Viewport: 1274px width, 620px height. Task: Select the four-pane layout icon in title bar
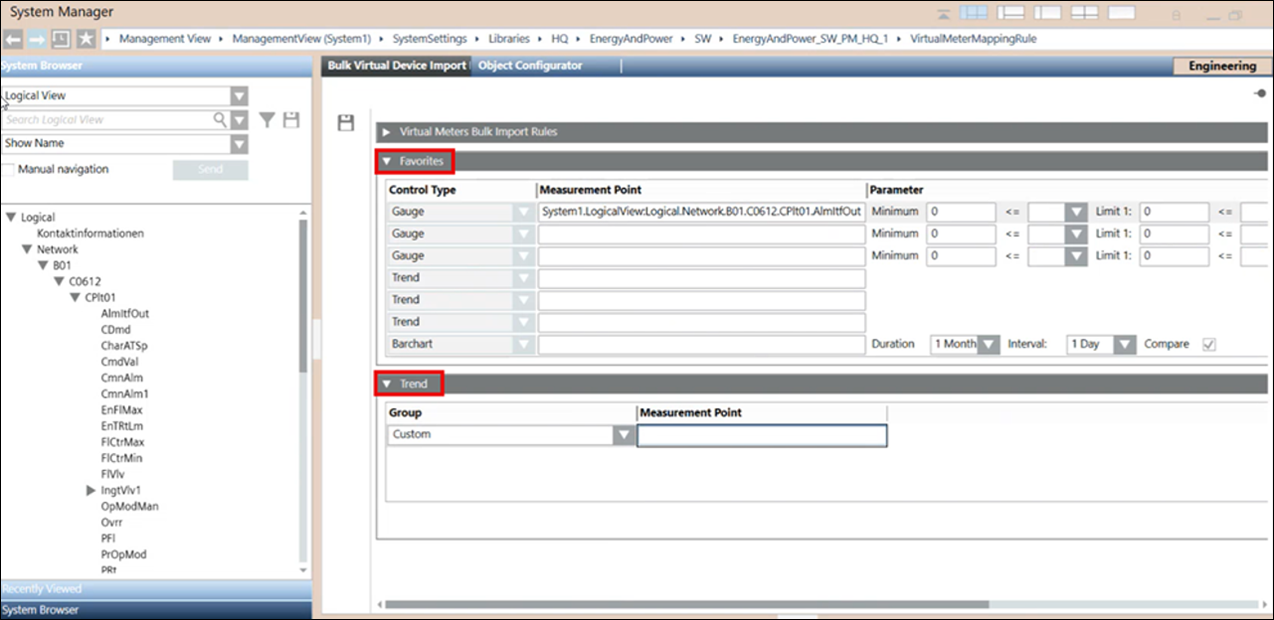pos(1085,13)
